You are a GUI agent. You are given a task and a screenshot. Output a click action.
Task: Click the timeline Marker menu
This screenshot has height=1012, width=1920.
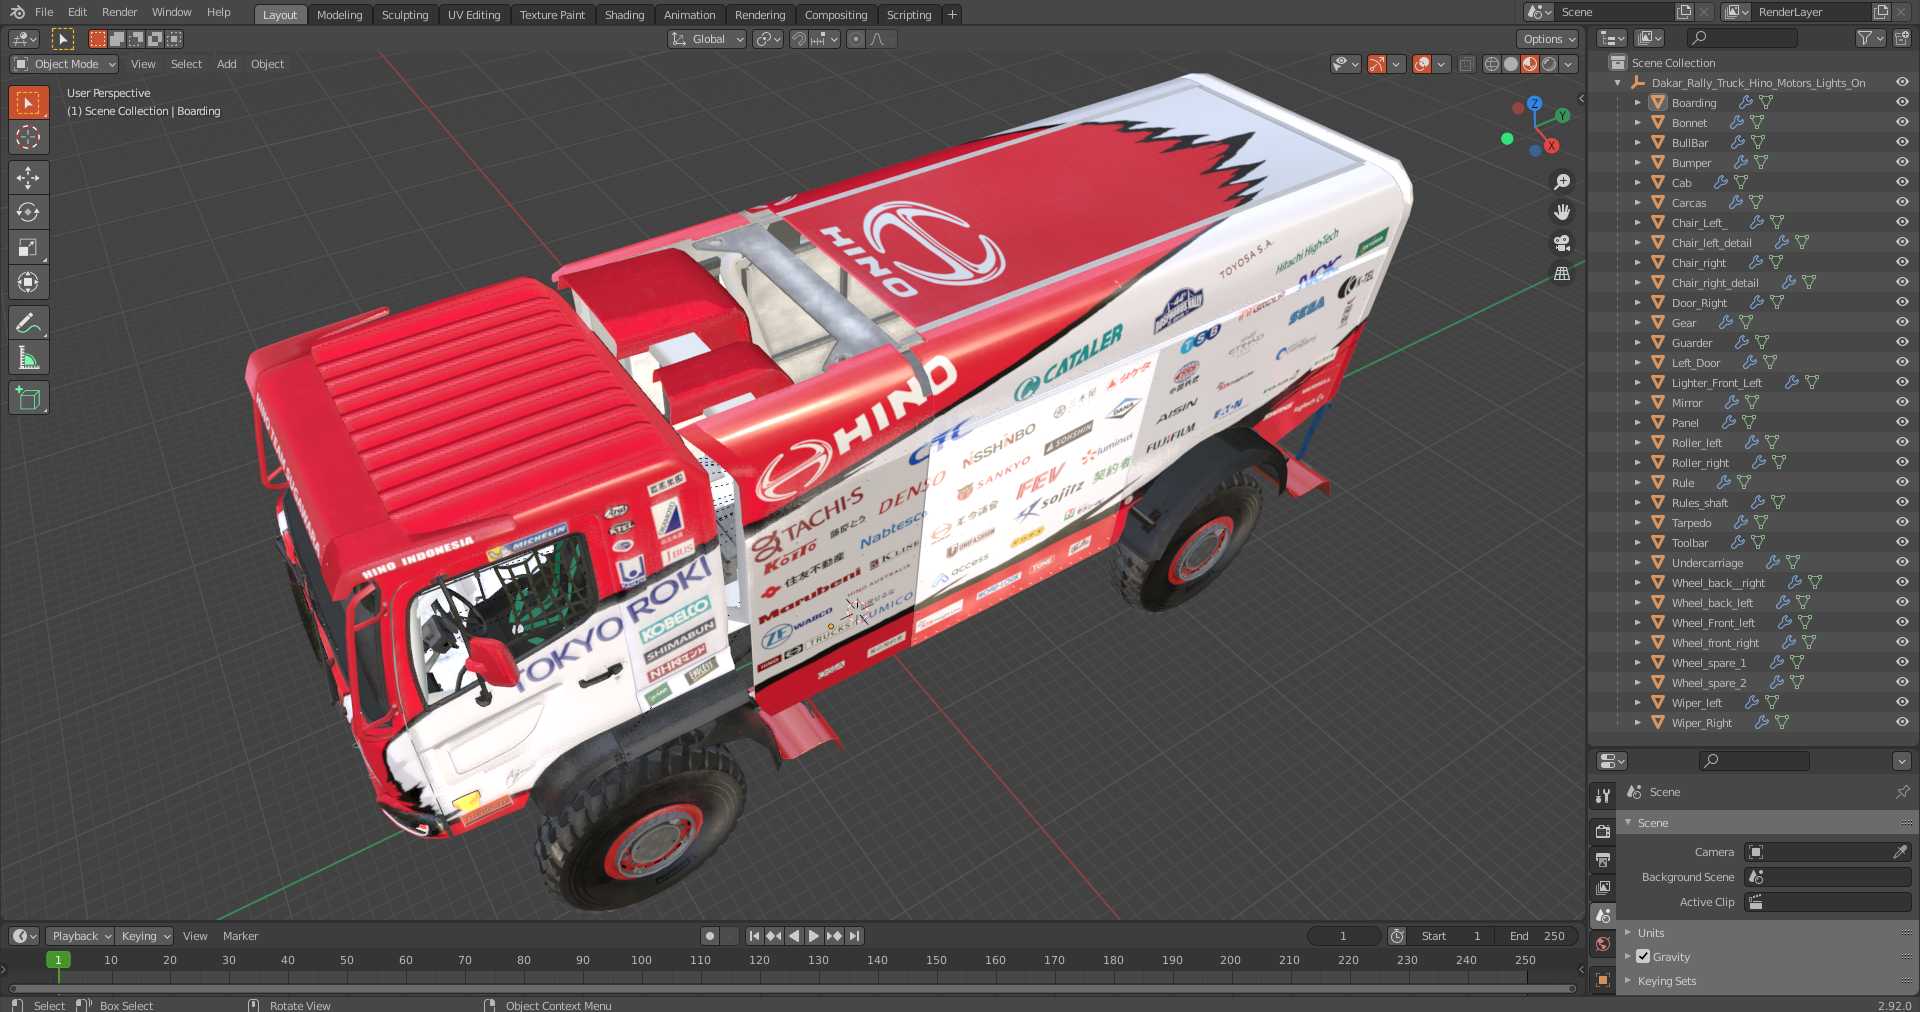(x=240, y=936)
